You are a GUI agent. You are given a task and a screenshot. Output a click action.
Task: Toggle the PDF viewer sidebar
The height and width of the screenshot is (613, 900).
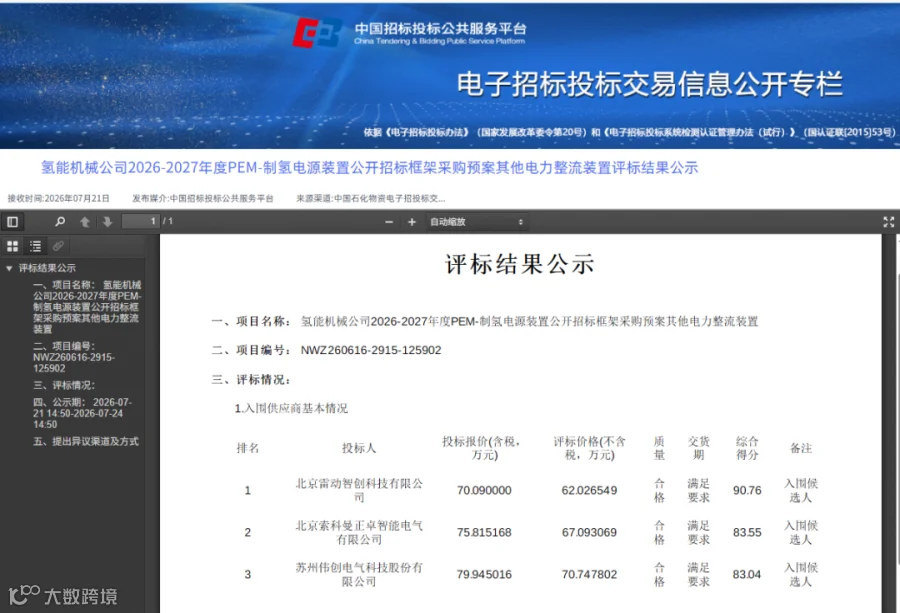point(13,222)
